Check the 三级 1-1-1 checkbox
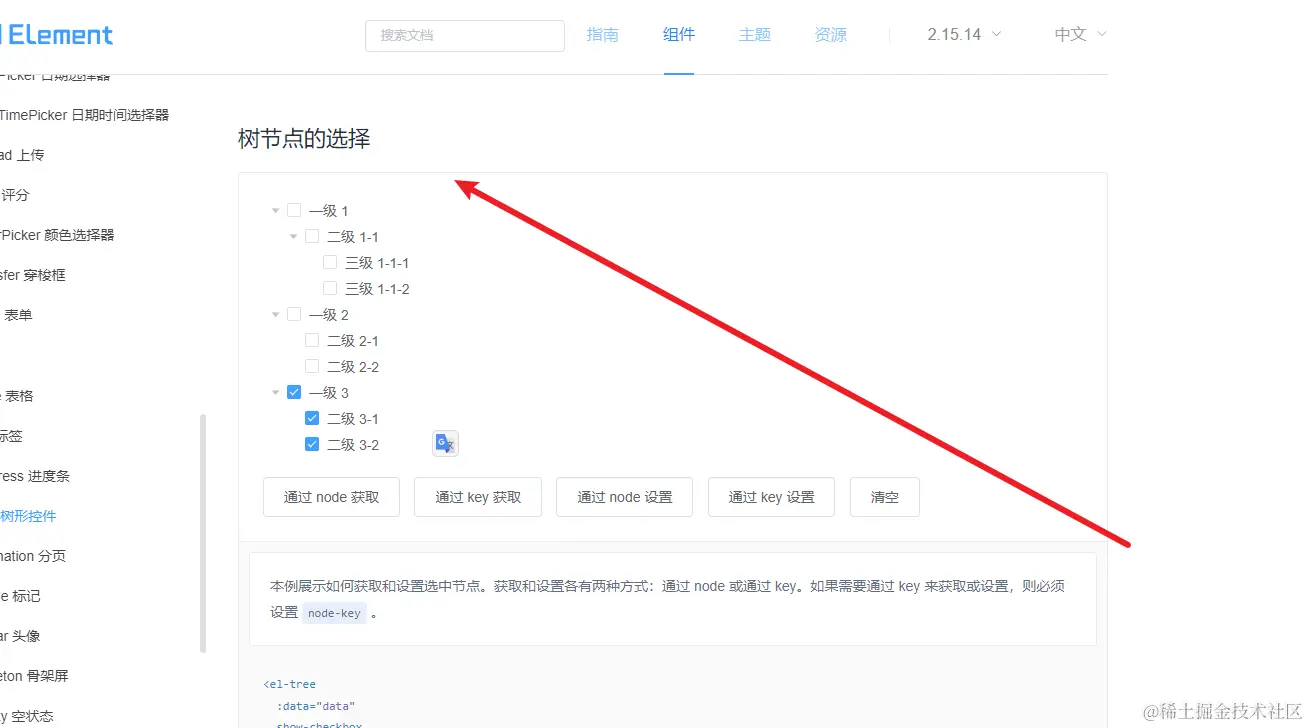This screenshot has width=1309, height=728. coord(330,263)
